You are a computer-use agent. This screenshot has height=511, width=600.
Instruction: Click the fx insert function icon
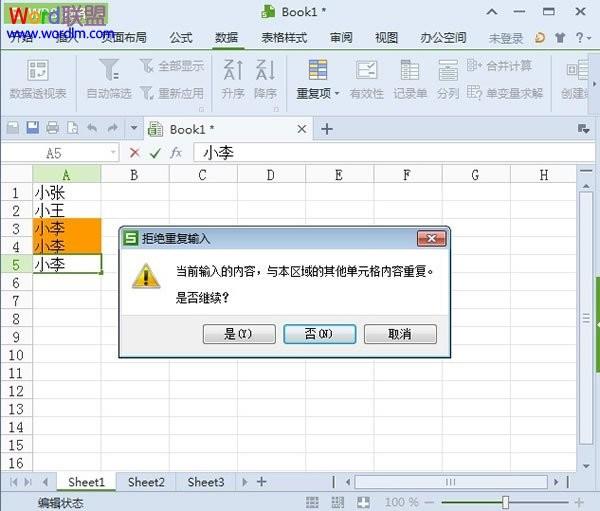176,153
